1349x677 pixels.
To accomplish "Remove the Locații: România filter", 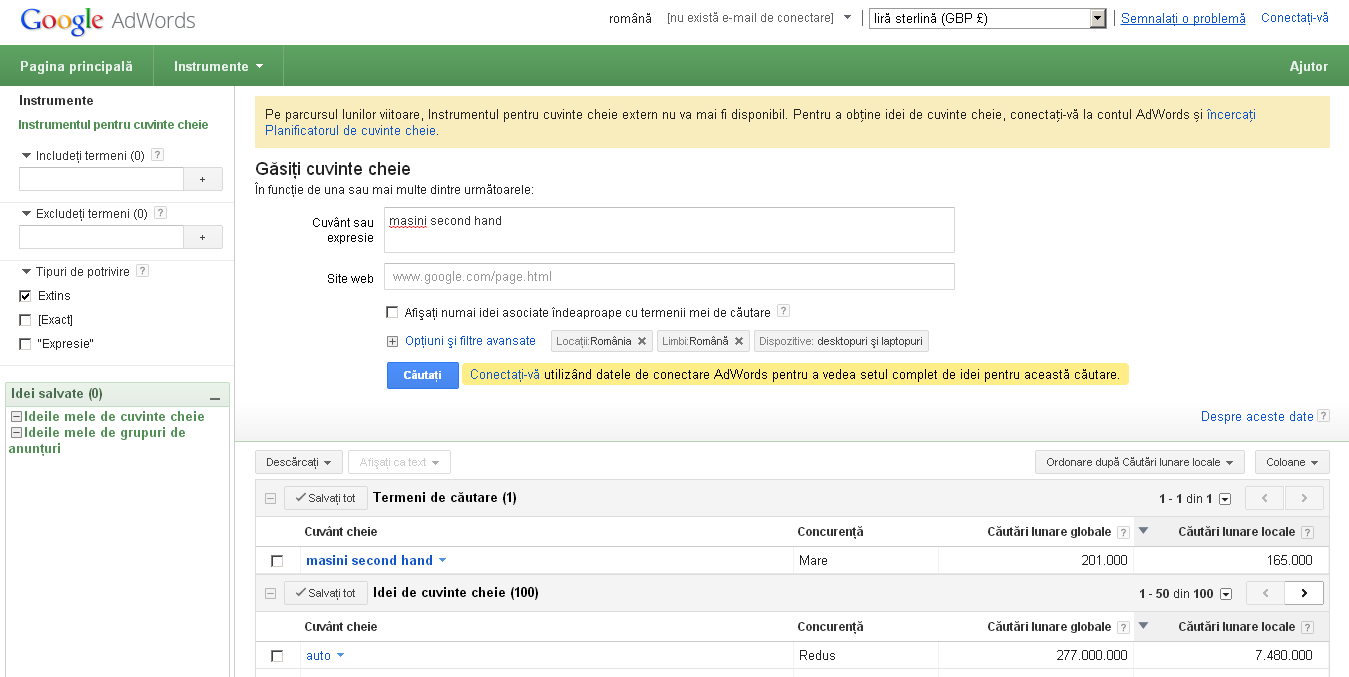I will (x=643, y=341).
